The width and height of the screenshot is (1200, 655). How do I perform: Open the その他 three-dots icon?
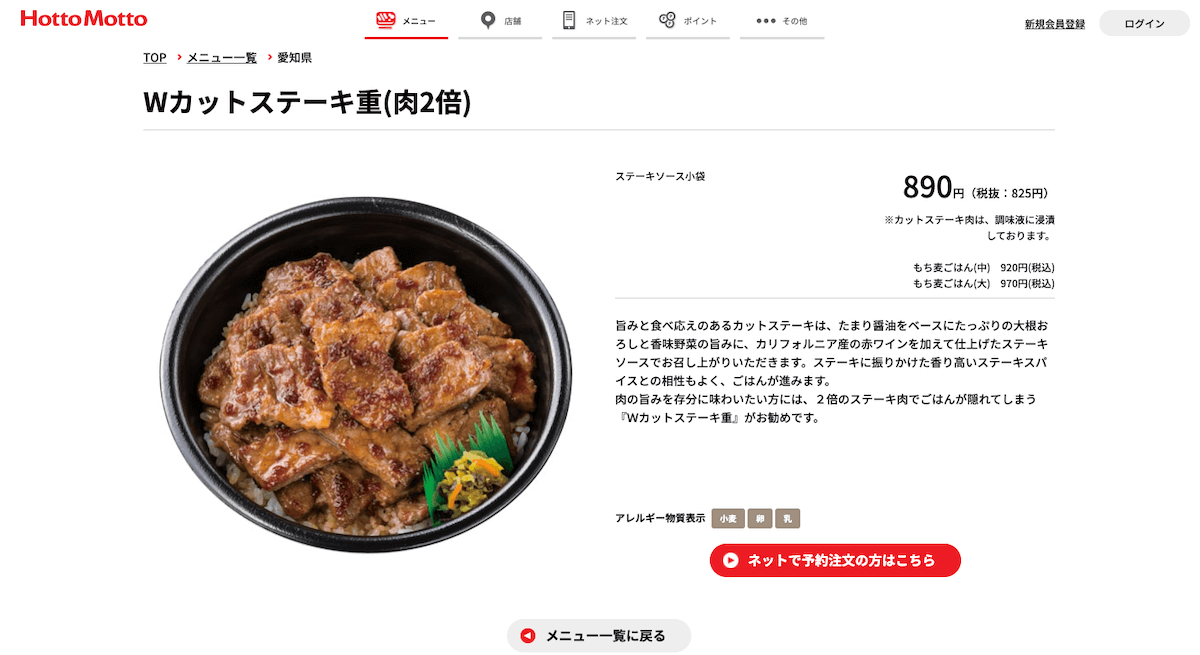(766, 21)
